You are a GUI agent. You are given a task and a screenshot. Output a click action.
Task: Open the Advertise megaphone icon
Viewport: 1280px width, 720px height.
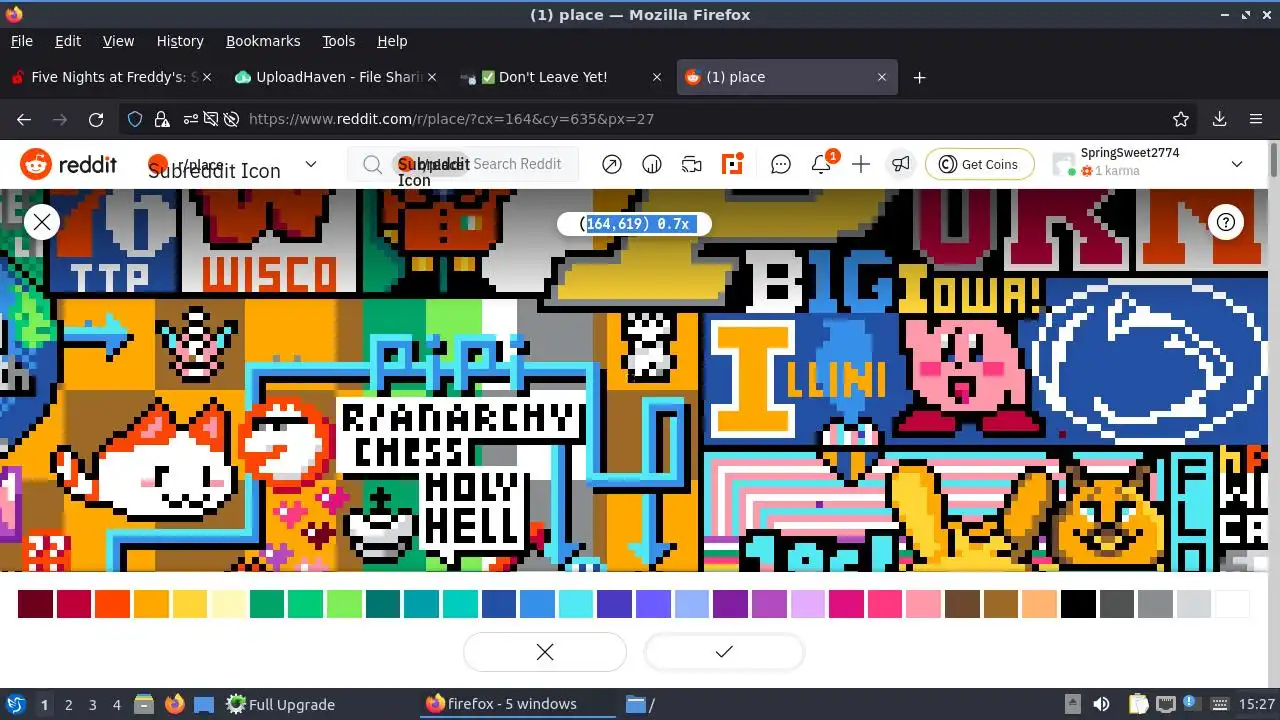pos(901,164)
